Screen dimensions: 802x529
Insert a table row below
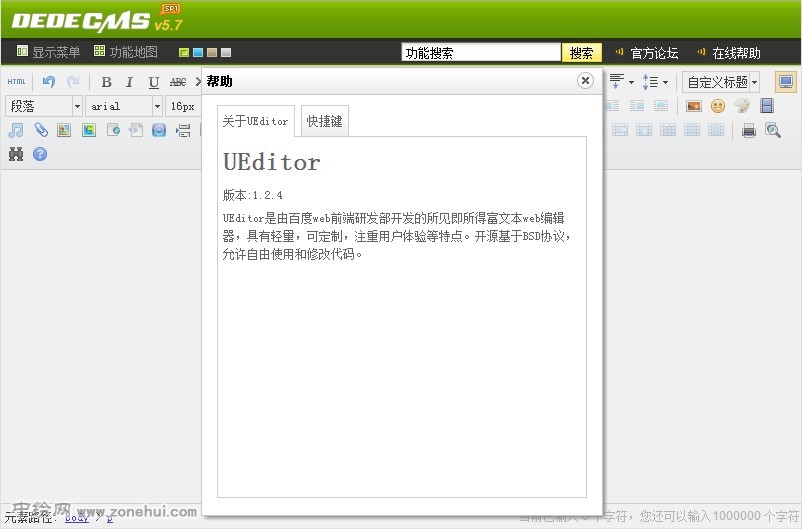pyautogui.click(x=620, y=130)
